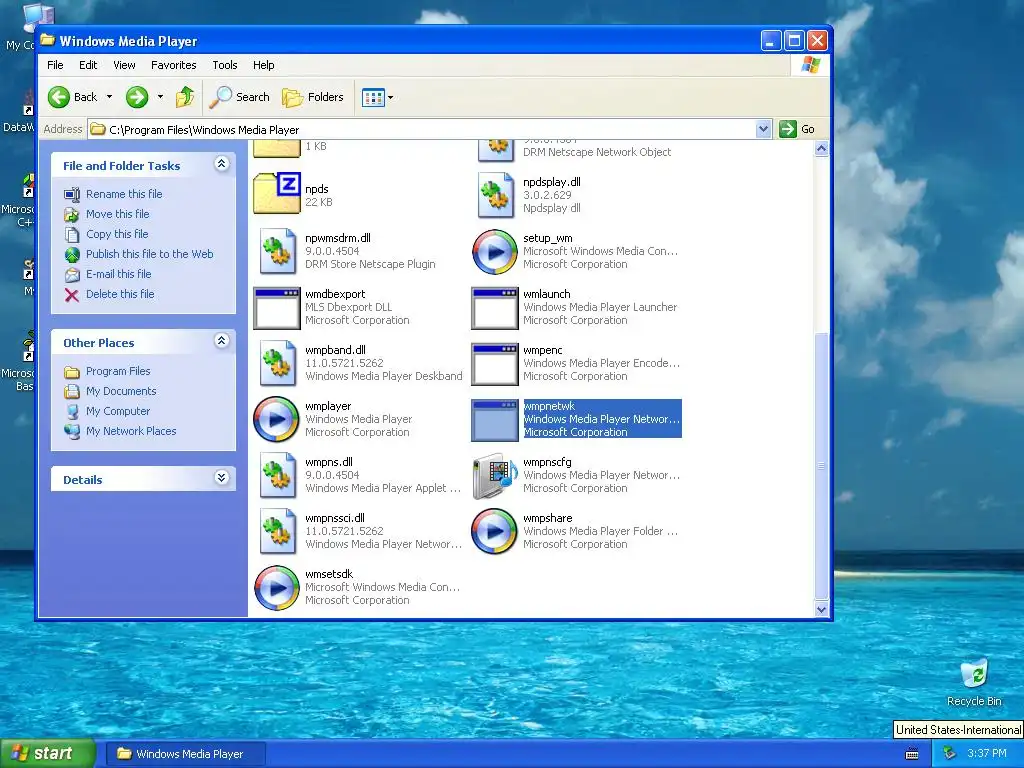Select the npds zipped folder icon
This screenshot has width=1024, height=768.
277,194
